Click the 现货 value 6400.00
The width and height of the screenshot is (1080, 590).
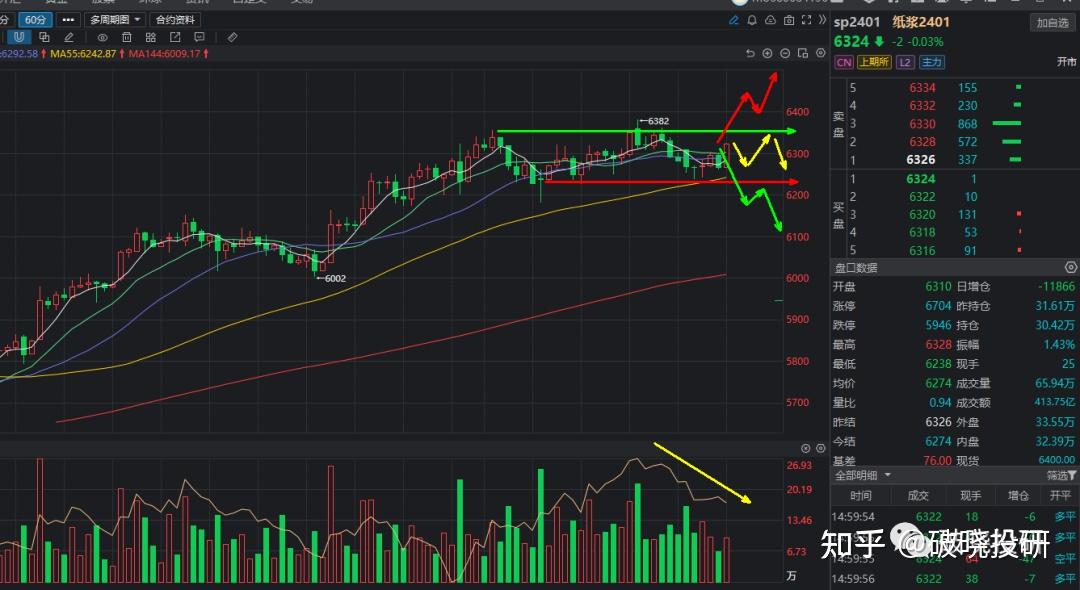click(1057, 460)
